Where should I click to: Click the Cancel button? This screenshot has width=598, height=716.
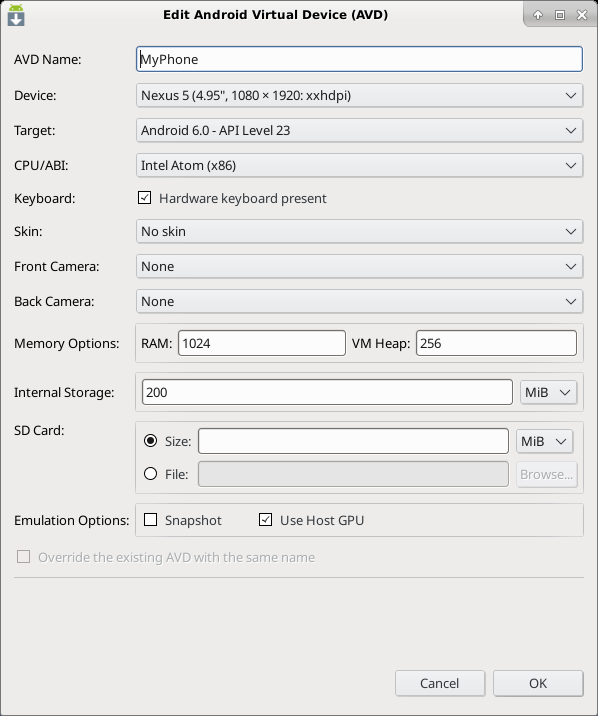440,683
